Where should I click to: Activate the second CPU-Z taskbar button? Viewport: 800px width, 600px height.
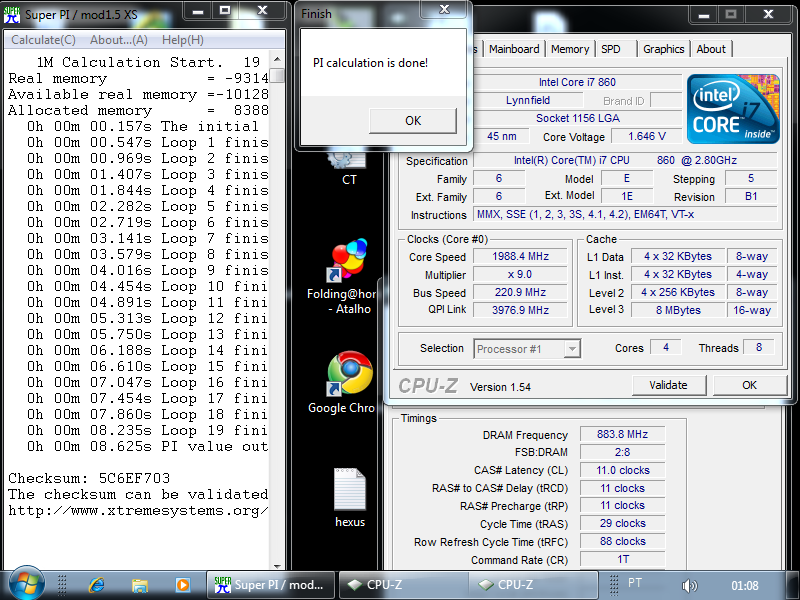click(533, 585)
